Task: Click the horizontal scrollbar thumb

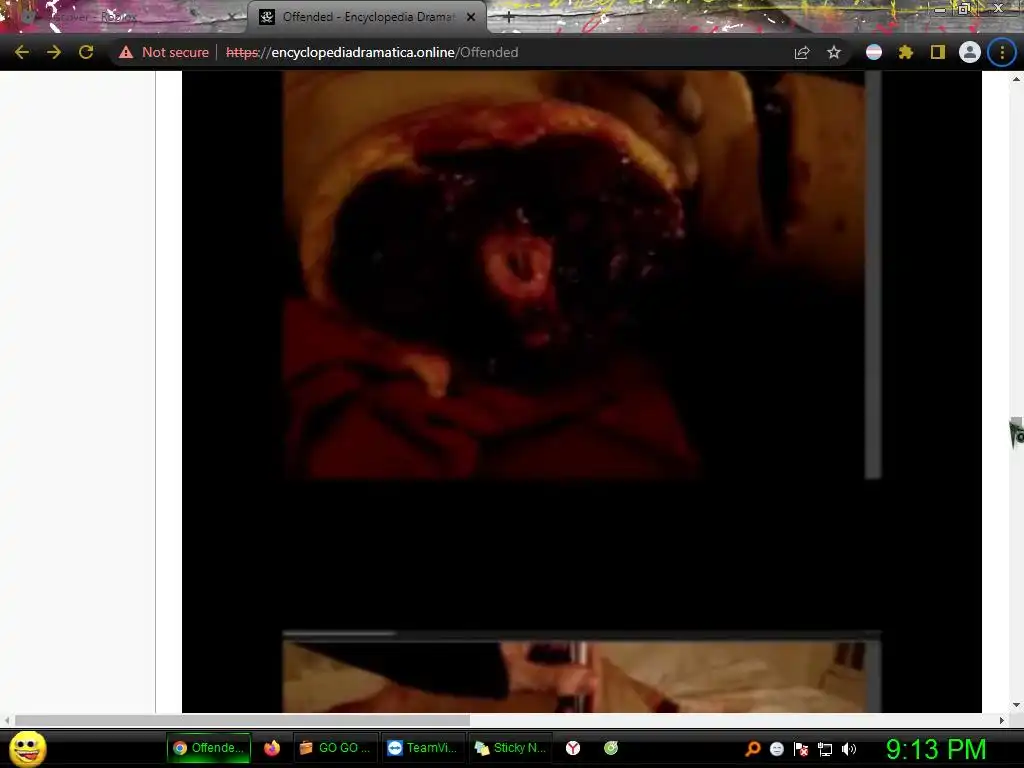Action: click(242, 720)
